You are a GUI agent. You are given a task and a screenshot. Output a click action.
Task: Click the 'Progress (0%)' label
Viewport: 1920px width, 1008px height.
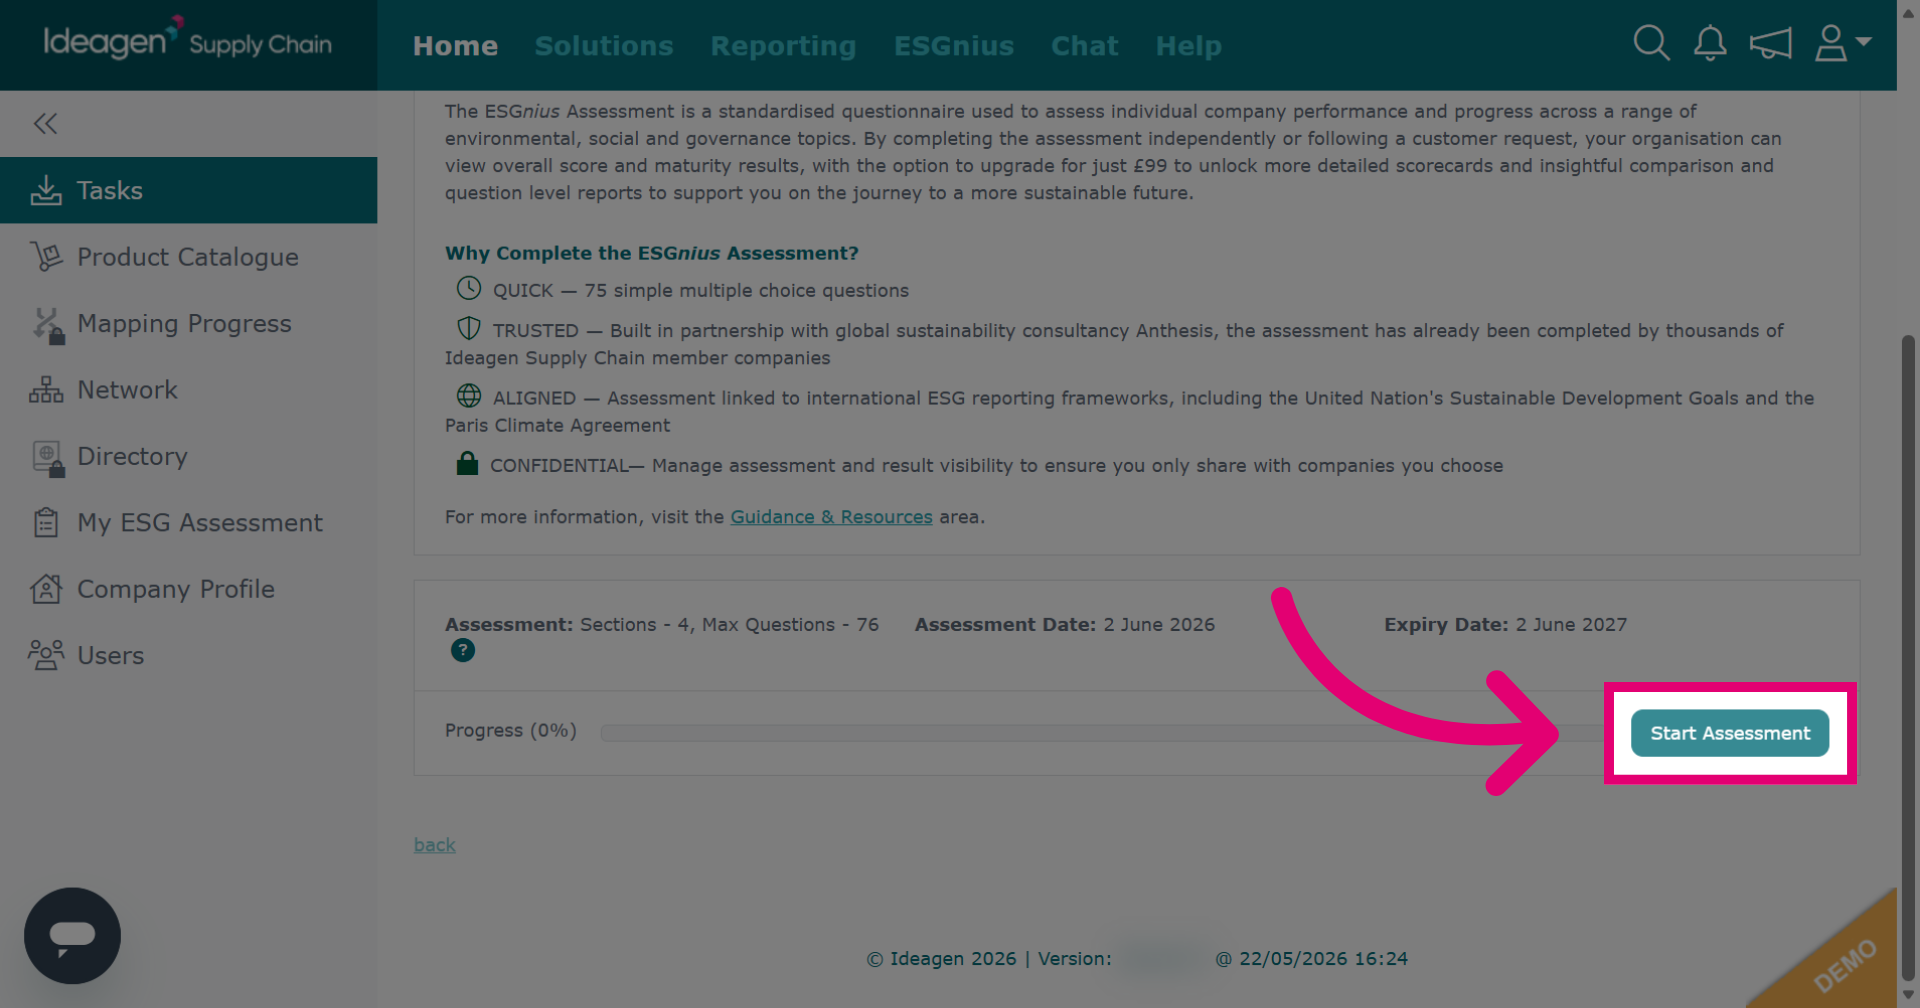511,731
